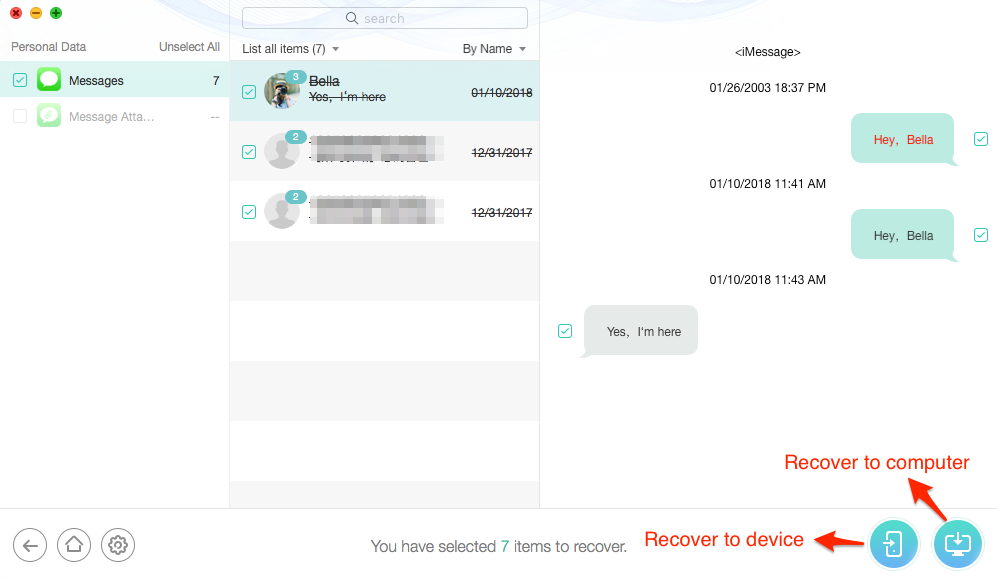997x578 pixels.
Task: Click the Recover to device round button
Action: coord(893,544)
